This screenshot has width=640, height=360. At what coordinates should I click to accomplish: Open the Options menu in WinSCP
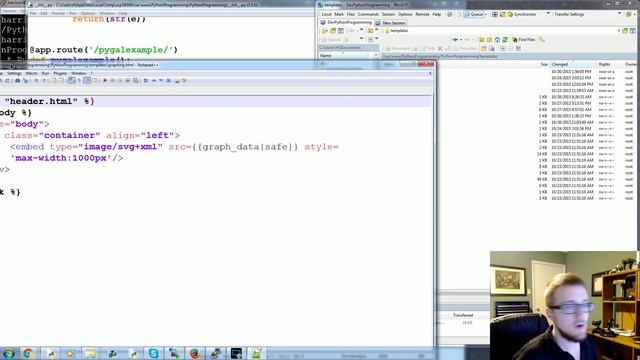pos(405,14)
